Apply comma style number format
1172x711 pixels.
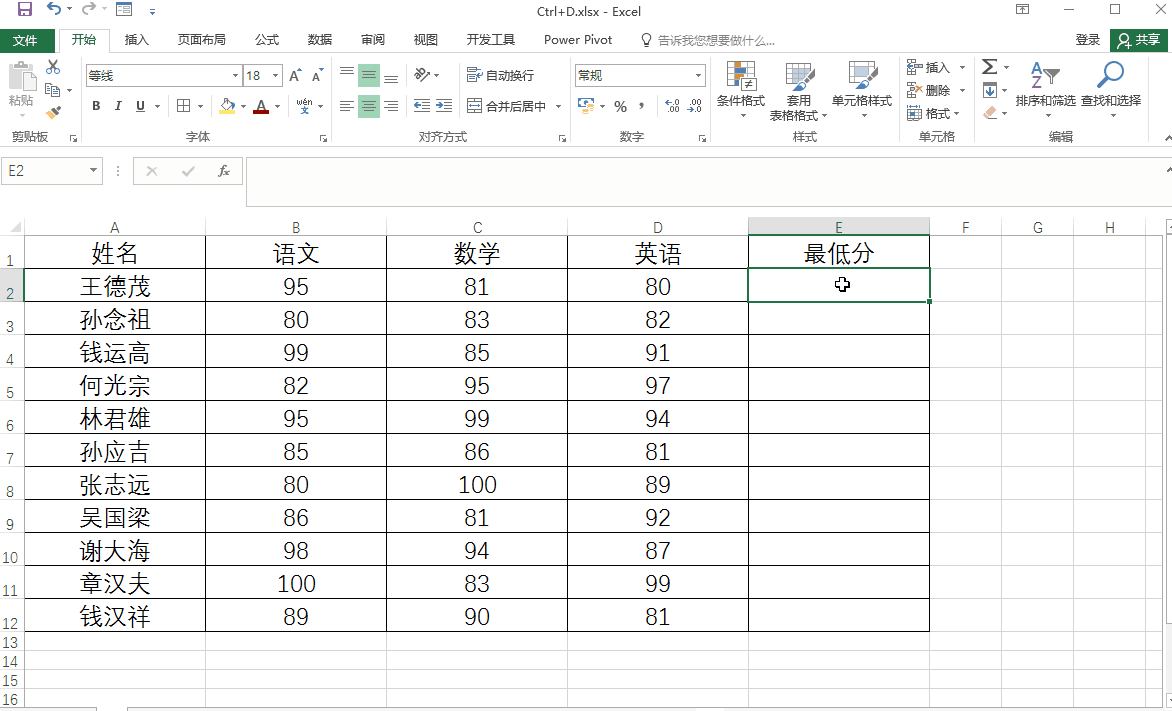pos(641,106)
